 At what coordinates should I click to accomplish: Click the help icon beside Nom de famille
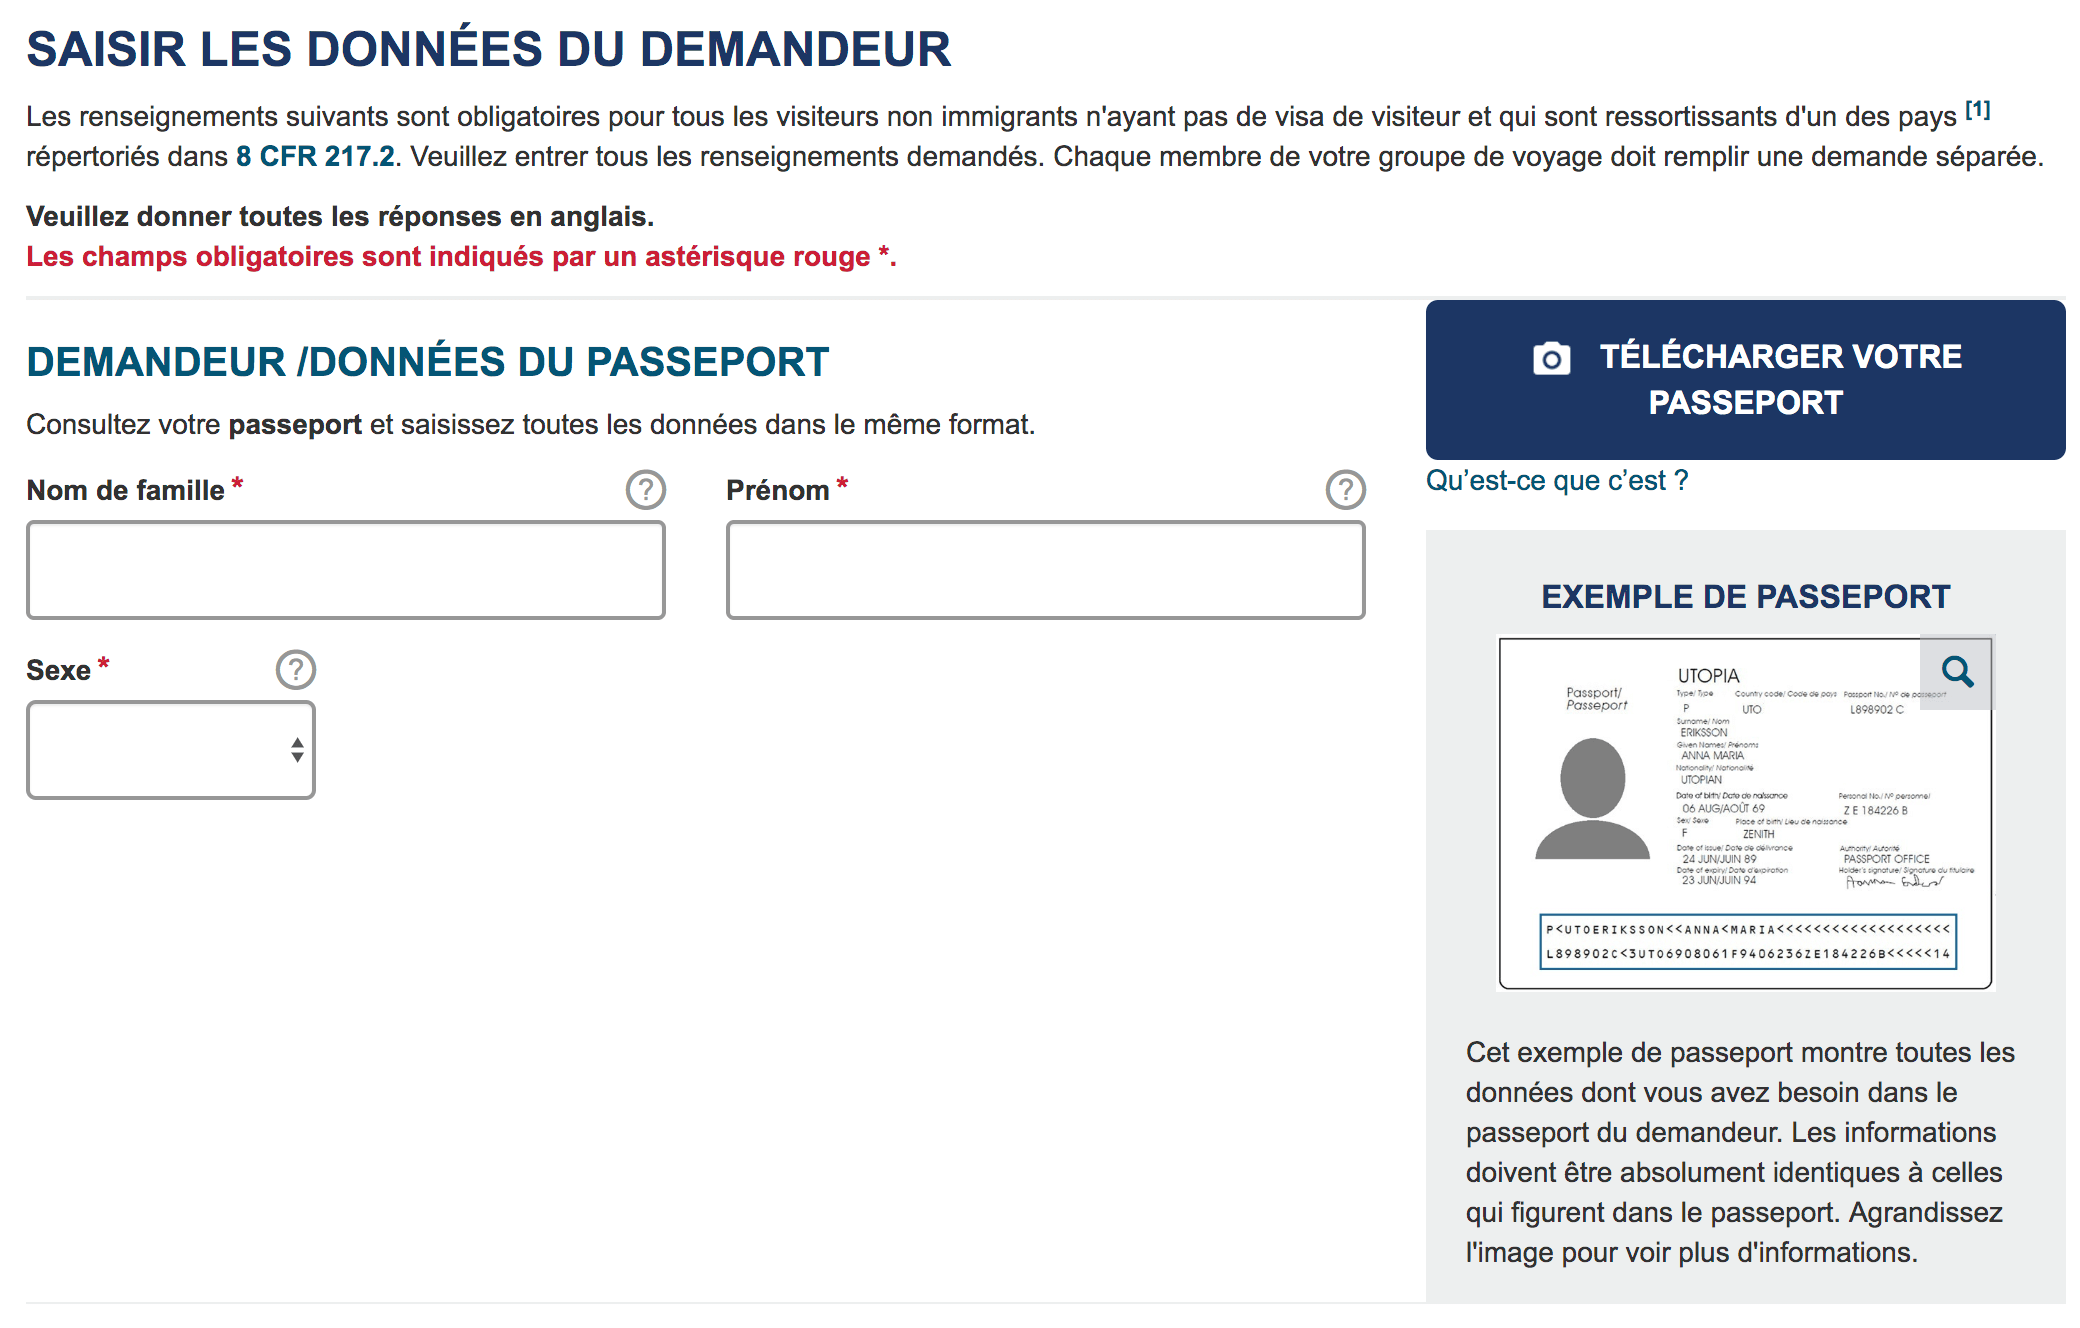(646, 490)
